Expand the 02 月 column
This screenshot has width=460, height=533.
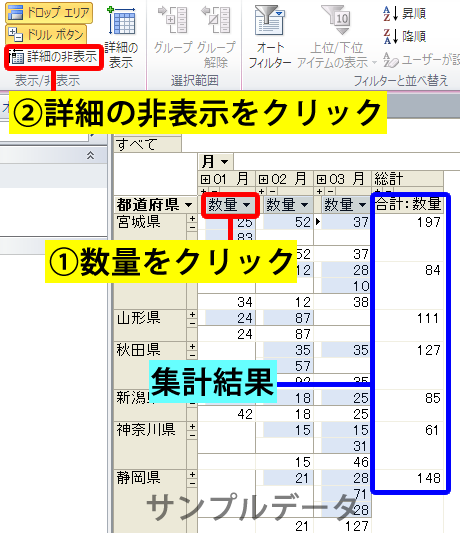point(263,179)
